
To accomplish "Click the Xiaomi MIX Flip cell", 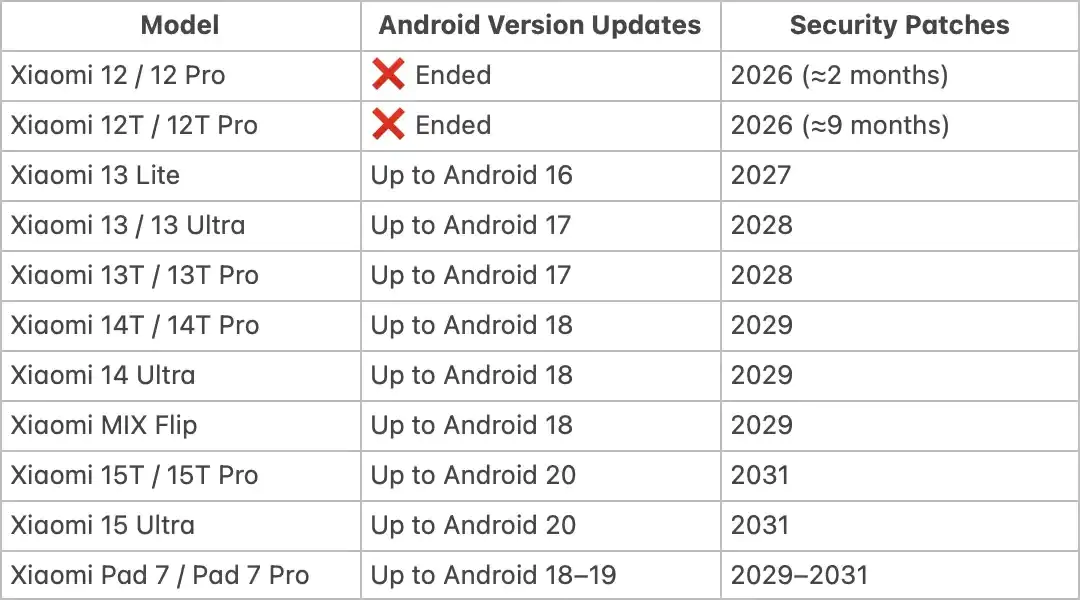I will [x=104, y=425].
